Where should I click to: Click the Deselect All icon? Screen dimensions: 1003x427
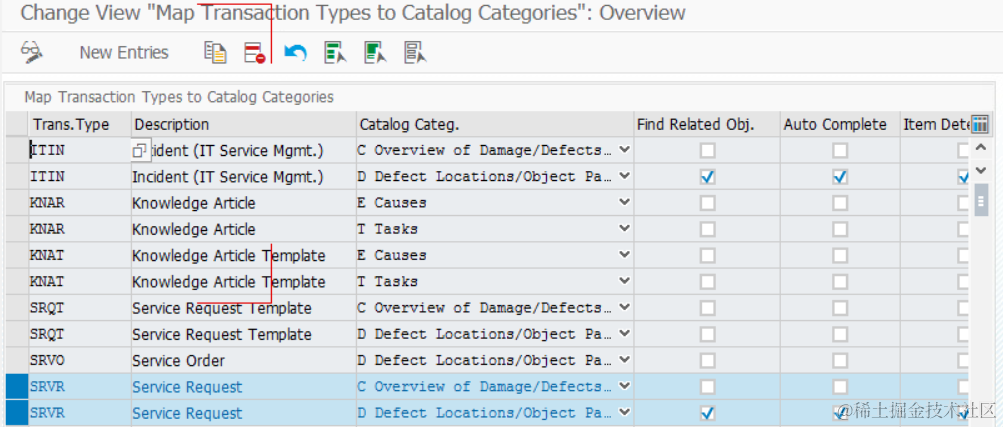click(x=415, y=52)
